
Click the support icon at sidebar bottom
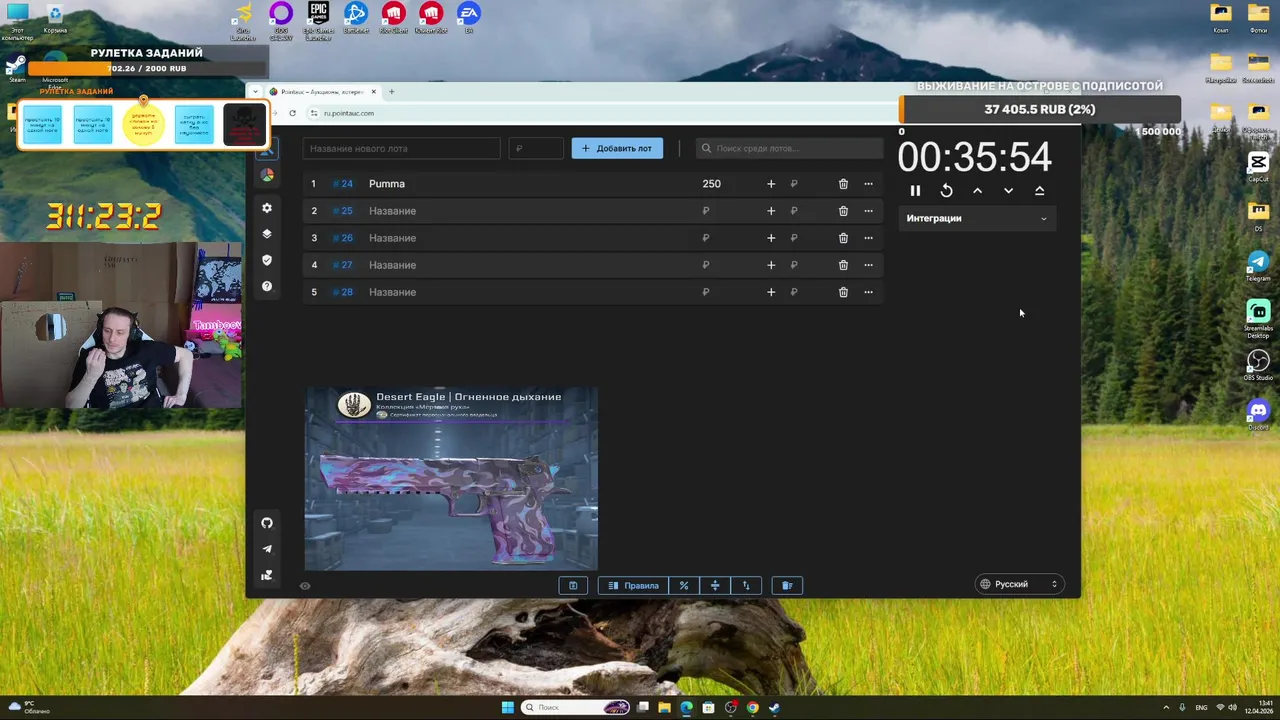tap(267, 575)
